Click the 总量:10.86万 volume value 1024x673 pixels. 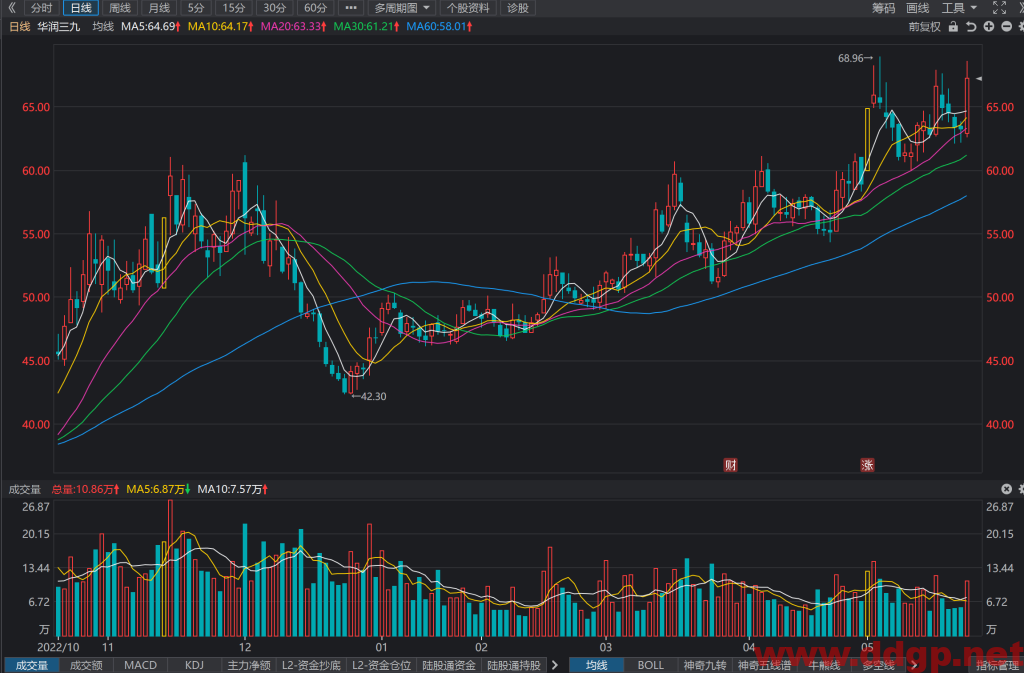86,489
